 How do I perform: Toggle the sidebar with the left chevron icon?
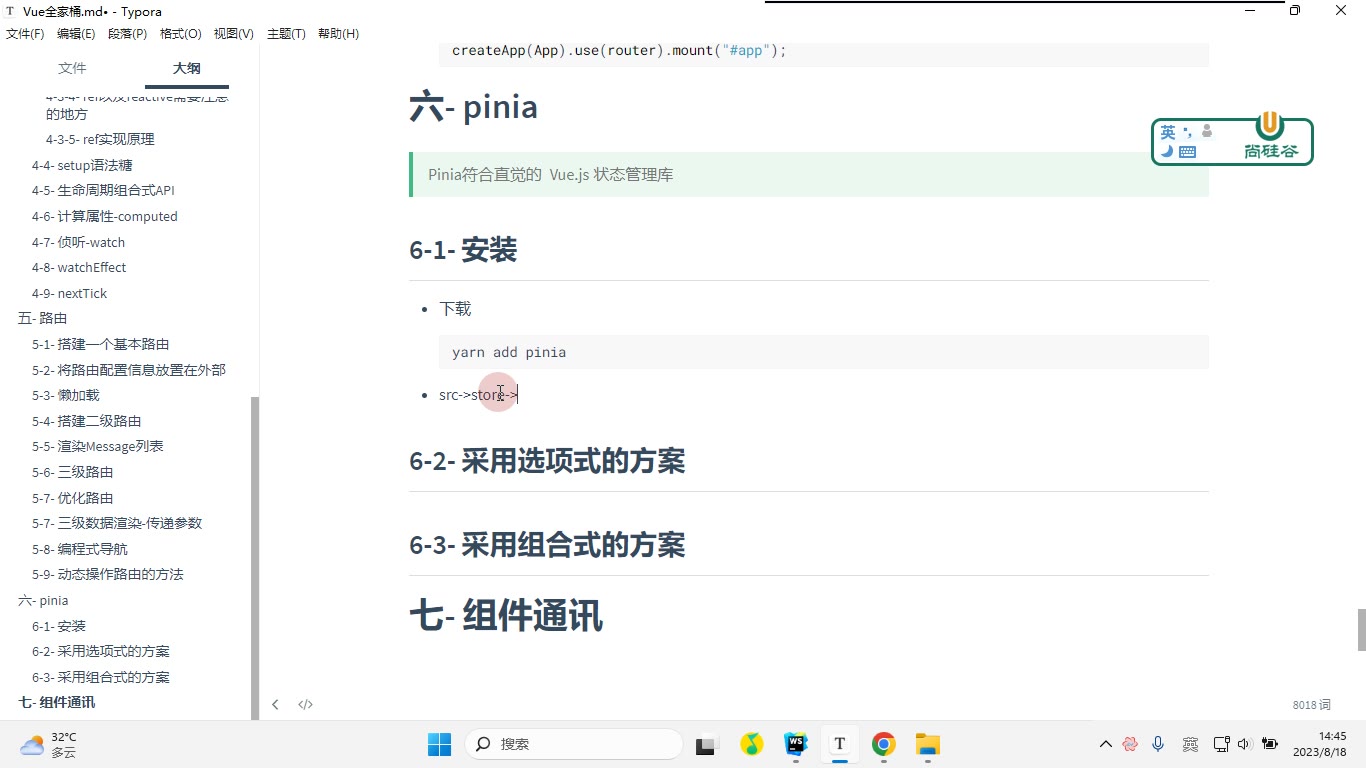coord(275,705)
